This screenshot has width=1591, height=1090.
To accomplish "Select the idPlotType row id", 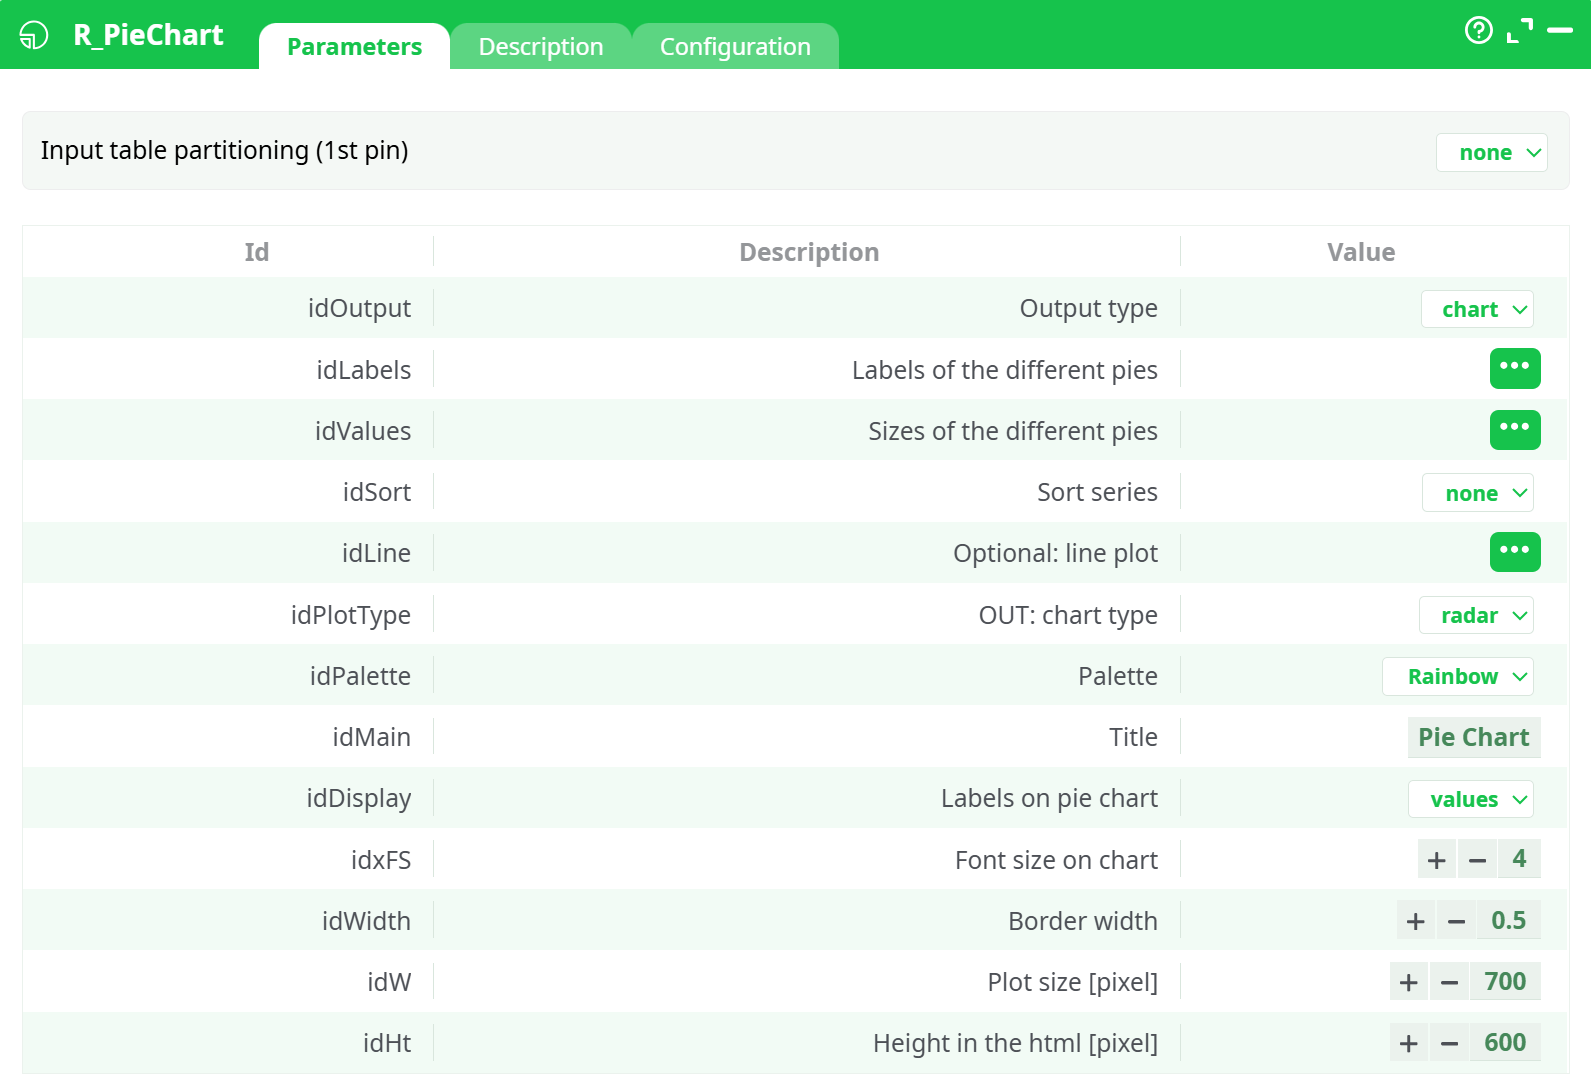I will click(x=351, y=615).
